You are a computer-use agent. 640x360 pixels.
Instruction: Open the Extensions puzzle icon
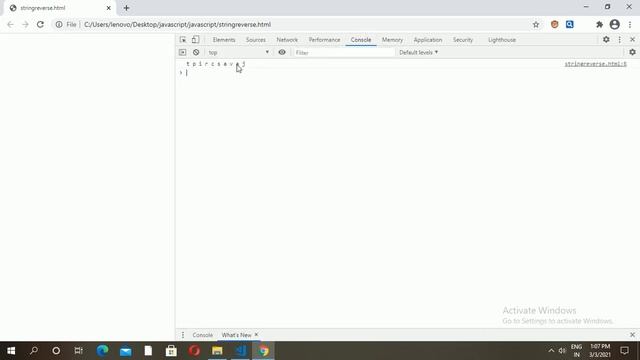599,24
